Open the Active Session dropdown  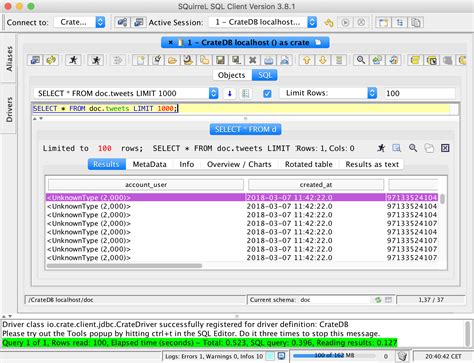(x=263, y=22)
